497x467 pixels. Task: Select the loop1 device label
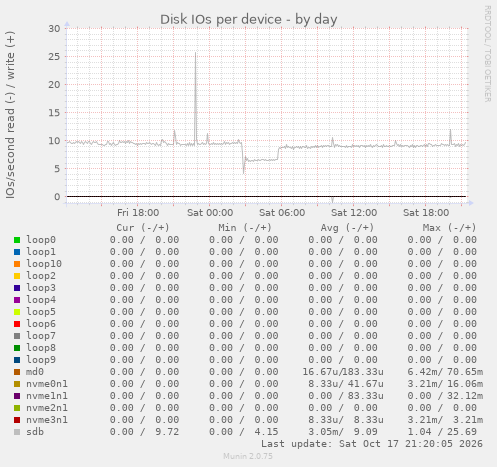click(41, 252)
